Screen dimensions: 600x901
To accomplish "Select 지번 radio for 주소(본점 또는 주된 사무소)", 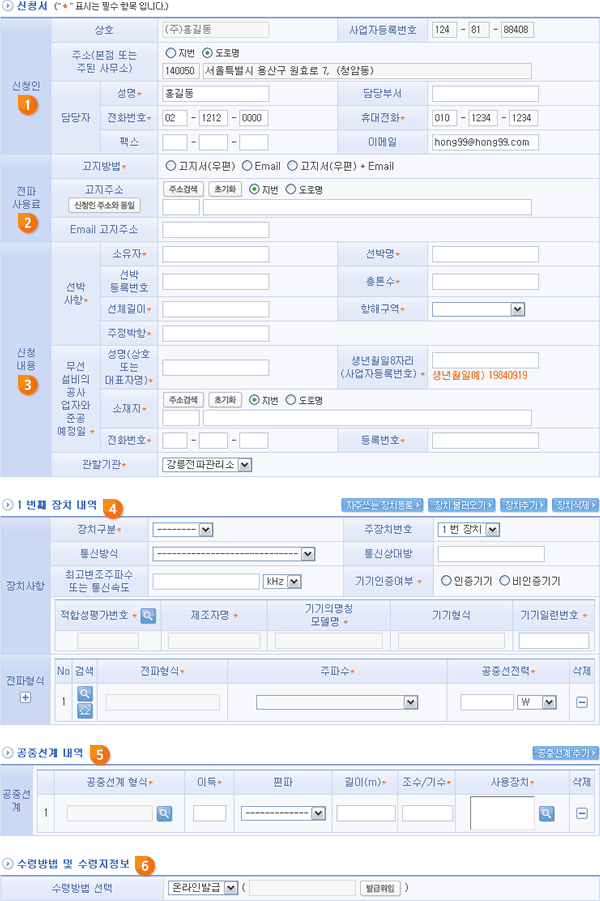I will (171, 53).
